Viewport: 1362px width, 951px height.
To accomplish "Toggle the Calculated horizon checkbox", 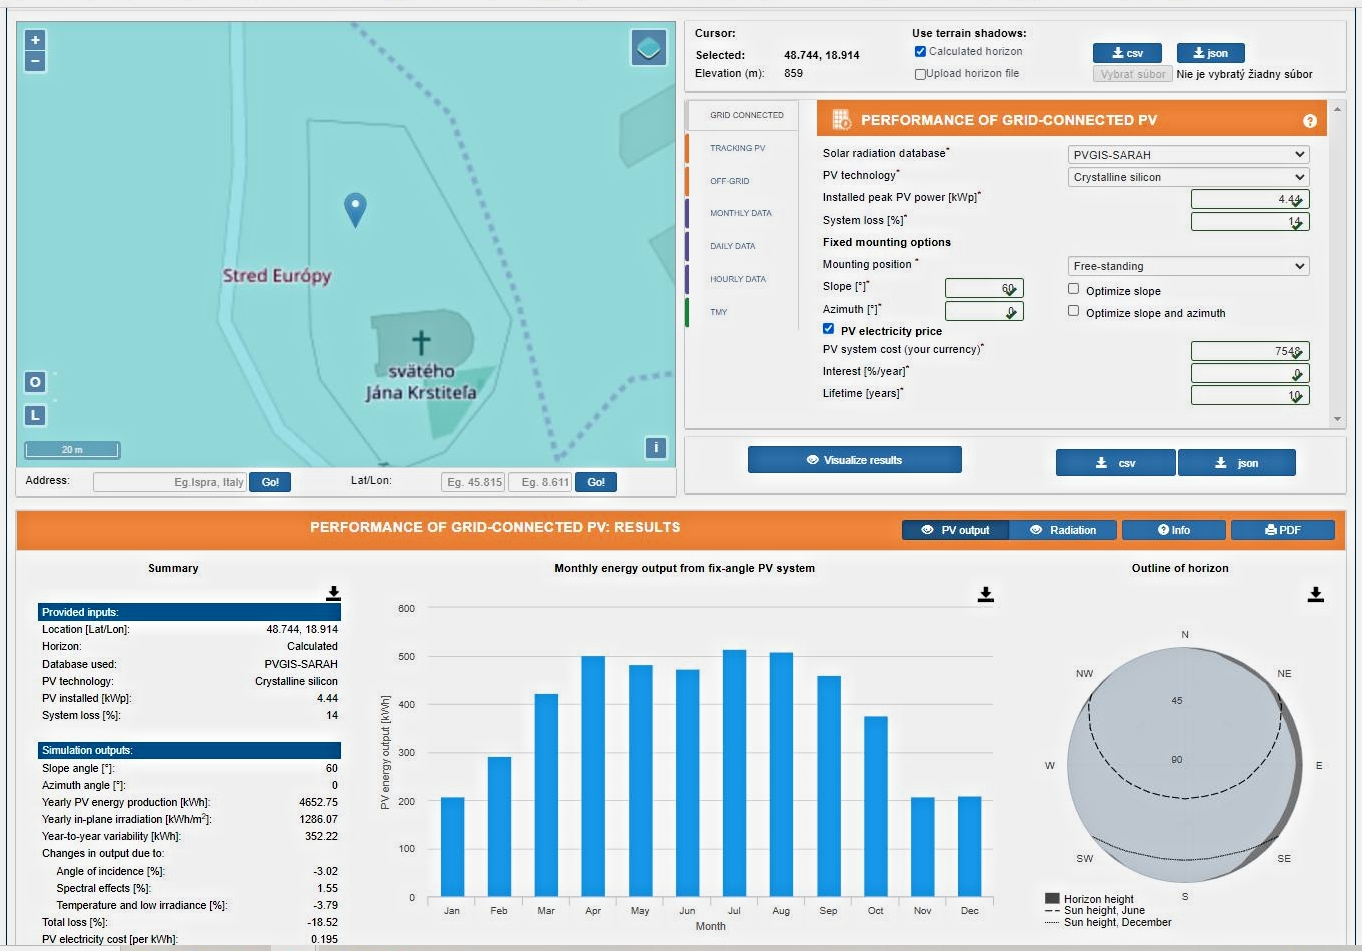I will (x=920, y=51).
